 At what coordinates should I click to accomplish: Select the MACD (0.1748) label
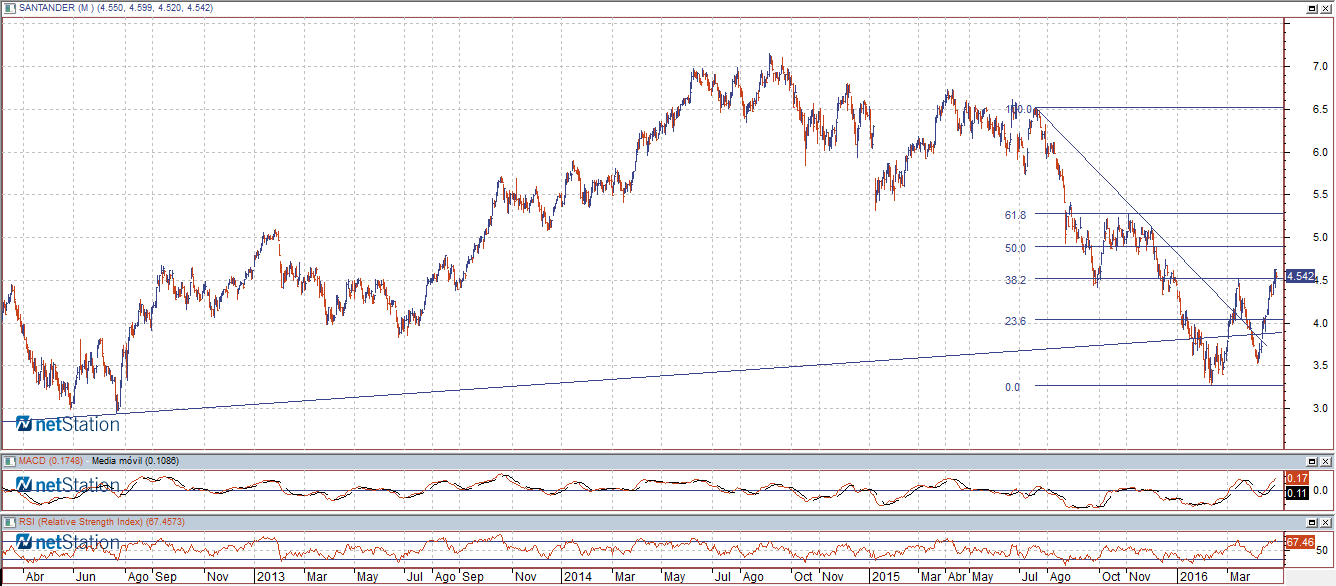coord(51,461)
